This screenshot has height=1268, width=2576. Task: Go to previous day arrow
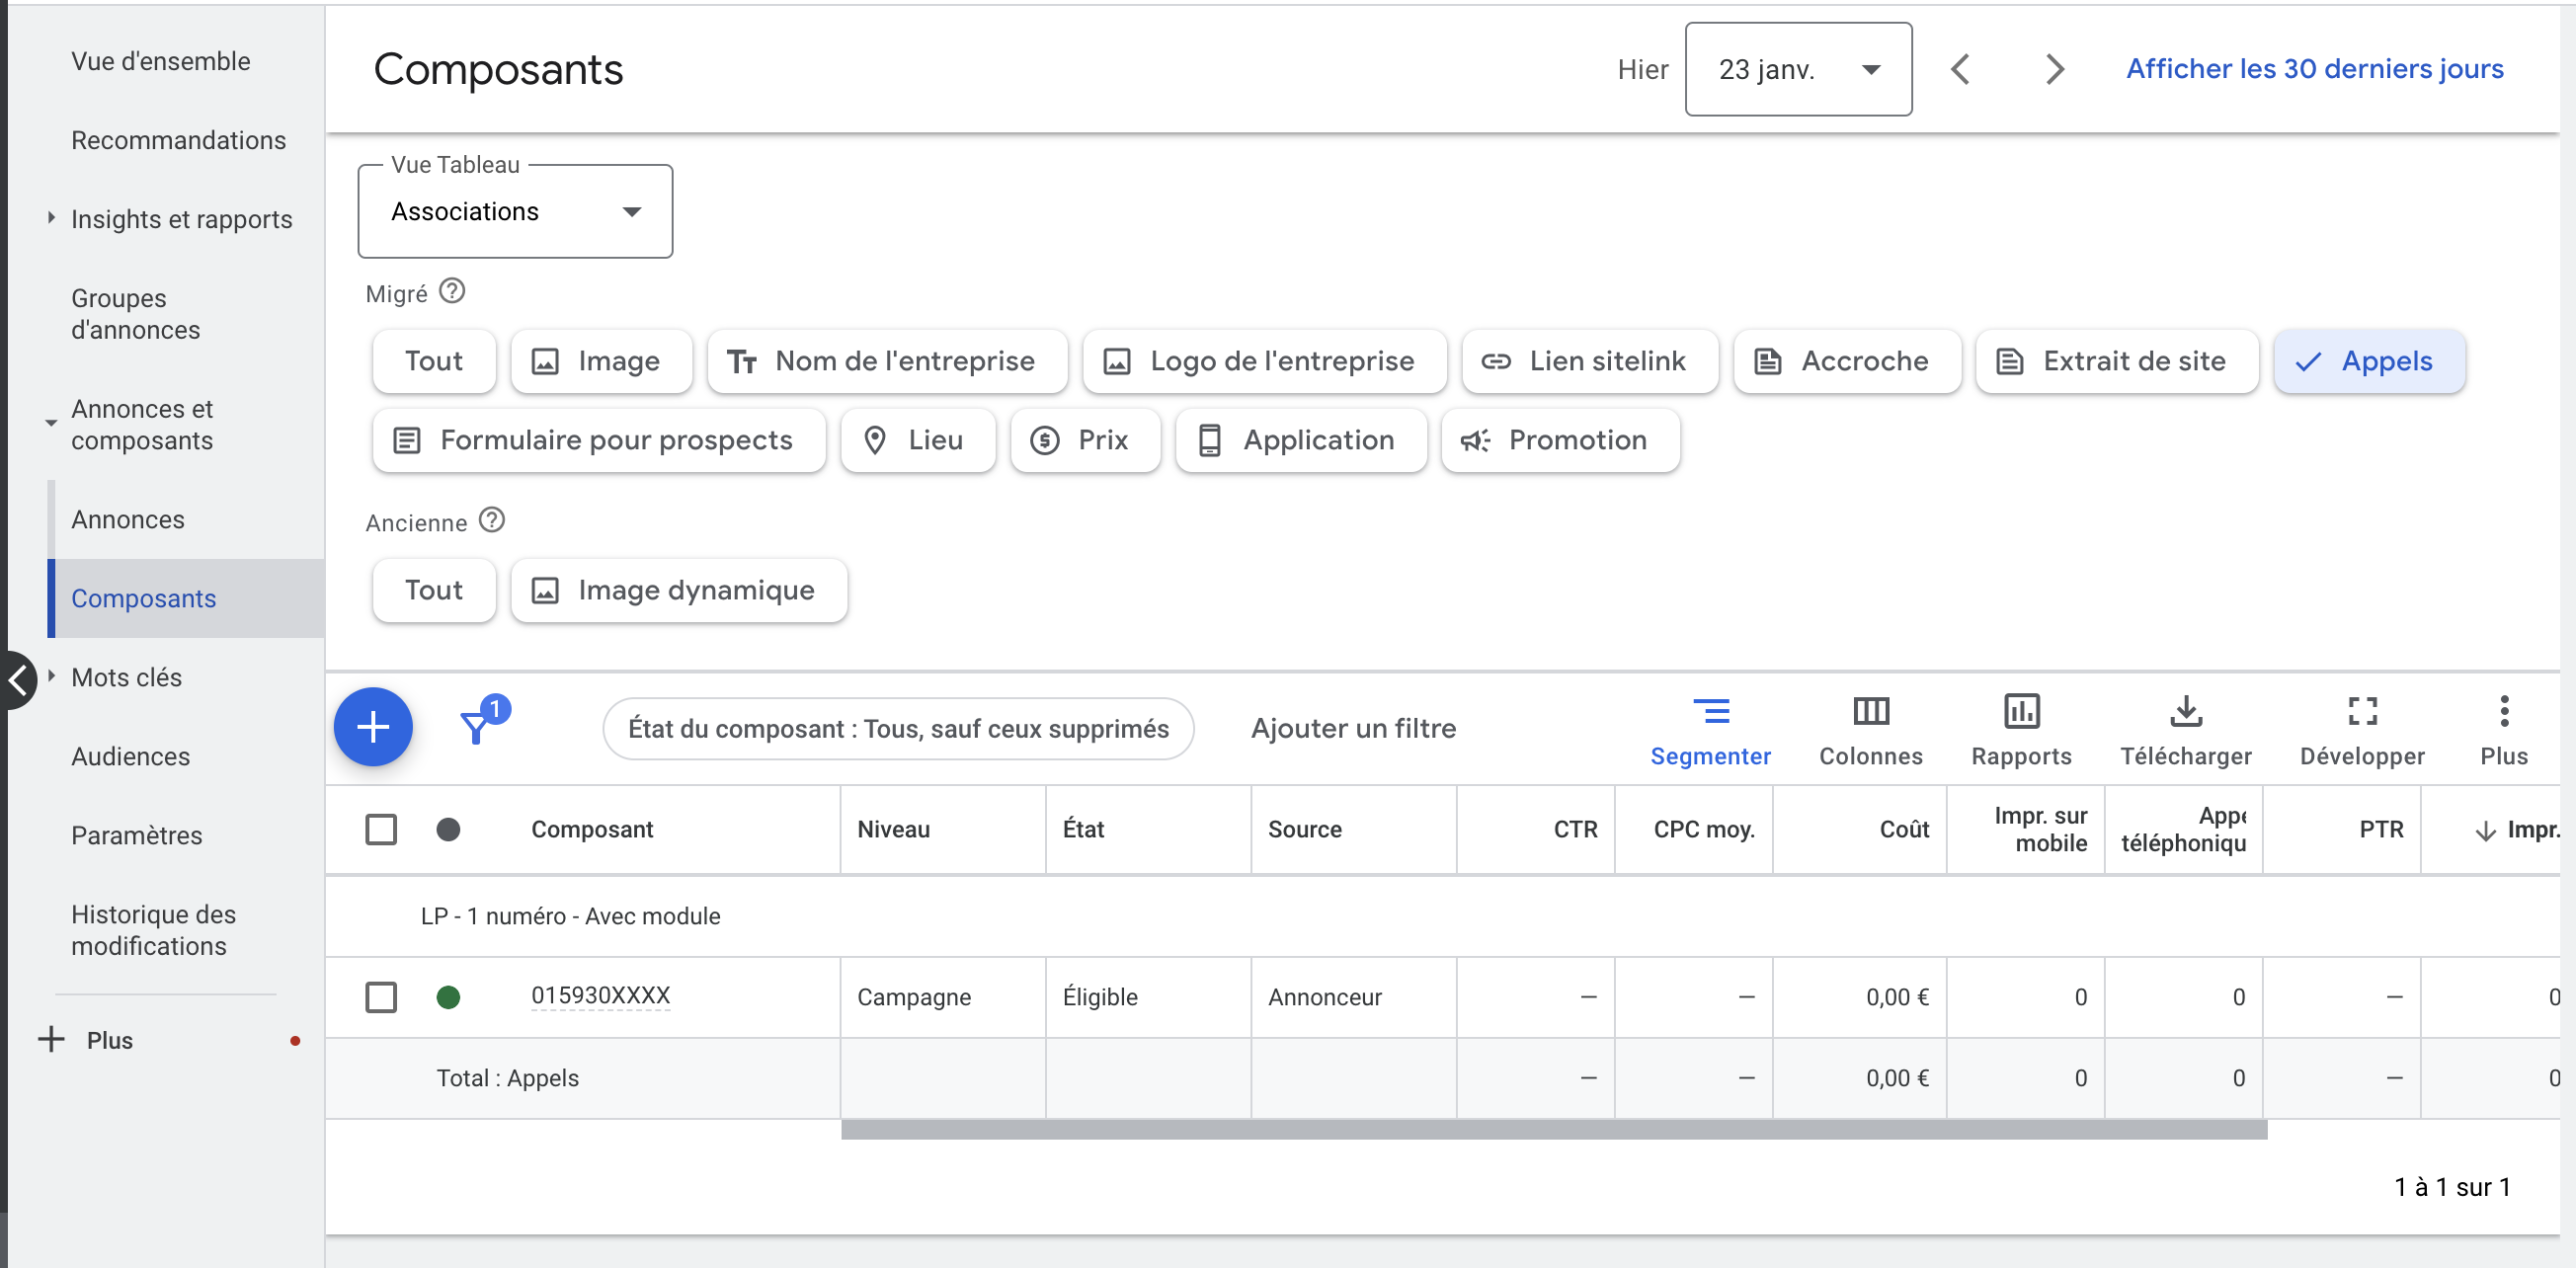(x=1960, y=69)
